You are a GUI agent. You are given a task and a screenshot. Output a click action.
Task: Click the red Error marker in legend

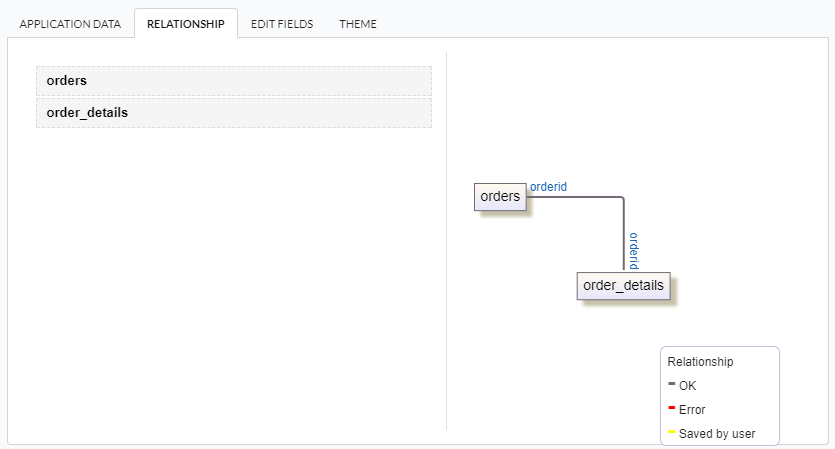[x=671, y=408]
